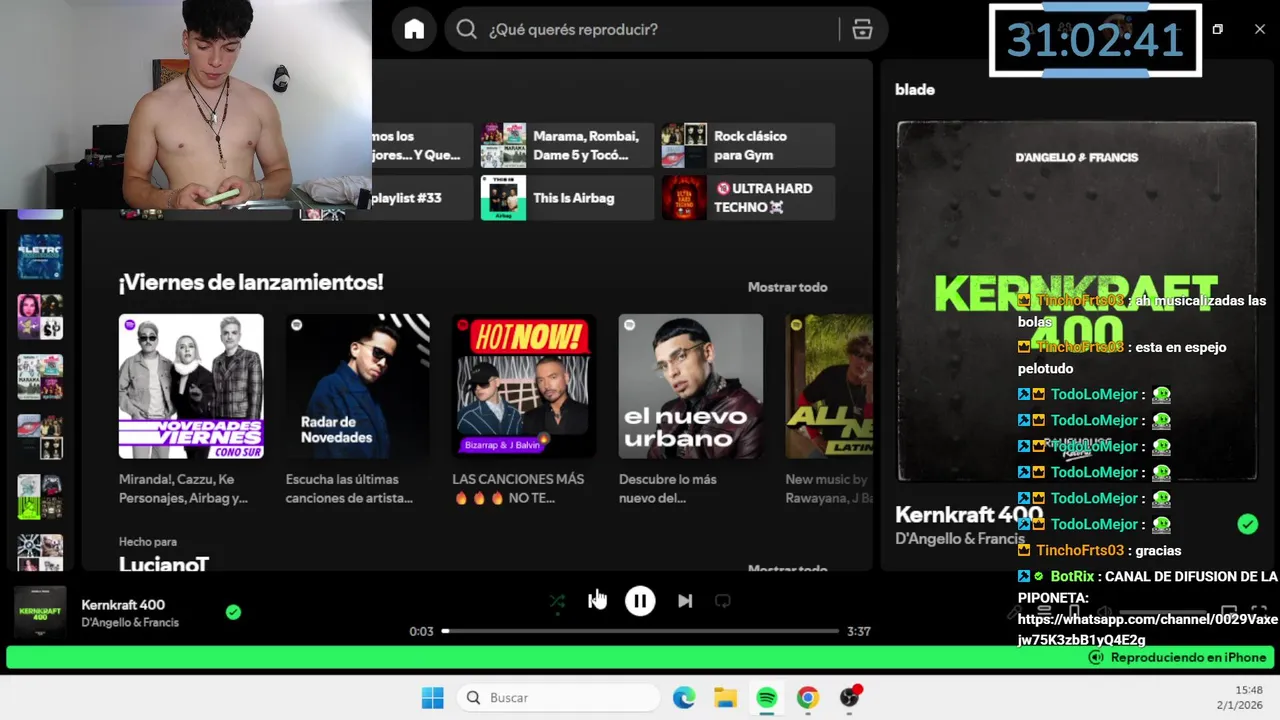Pause the current song
1280x720 pixels.
(x=640, y=601)
